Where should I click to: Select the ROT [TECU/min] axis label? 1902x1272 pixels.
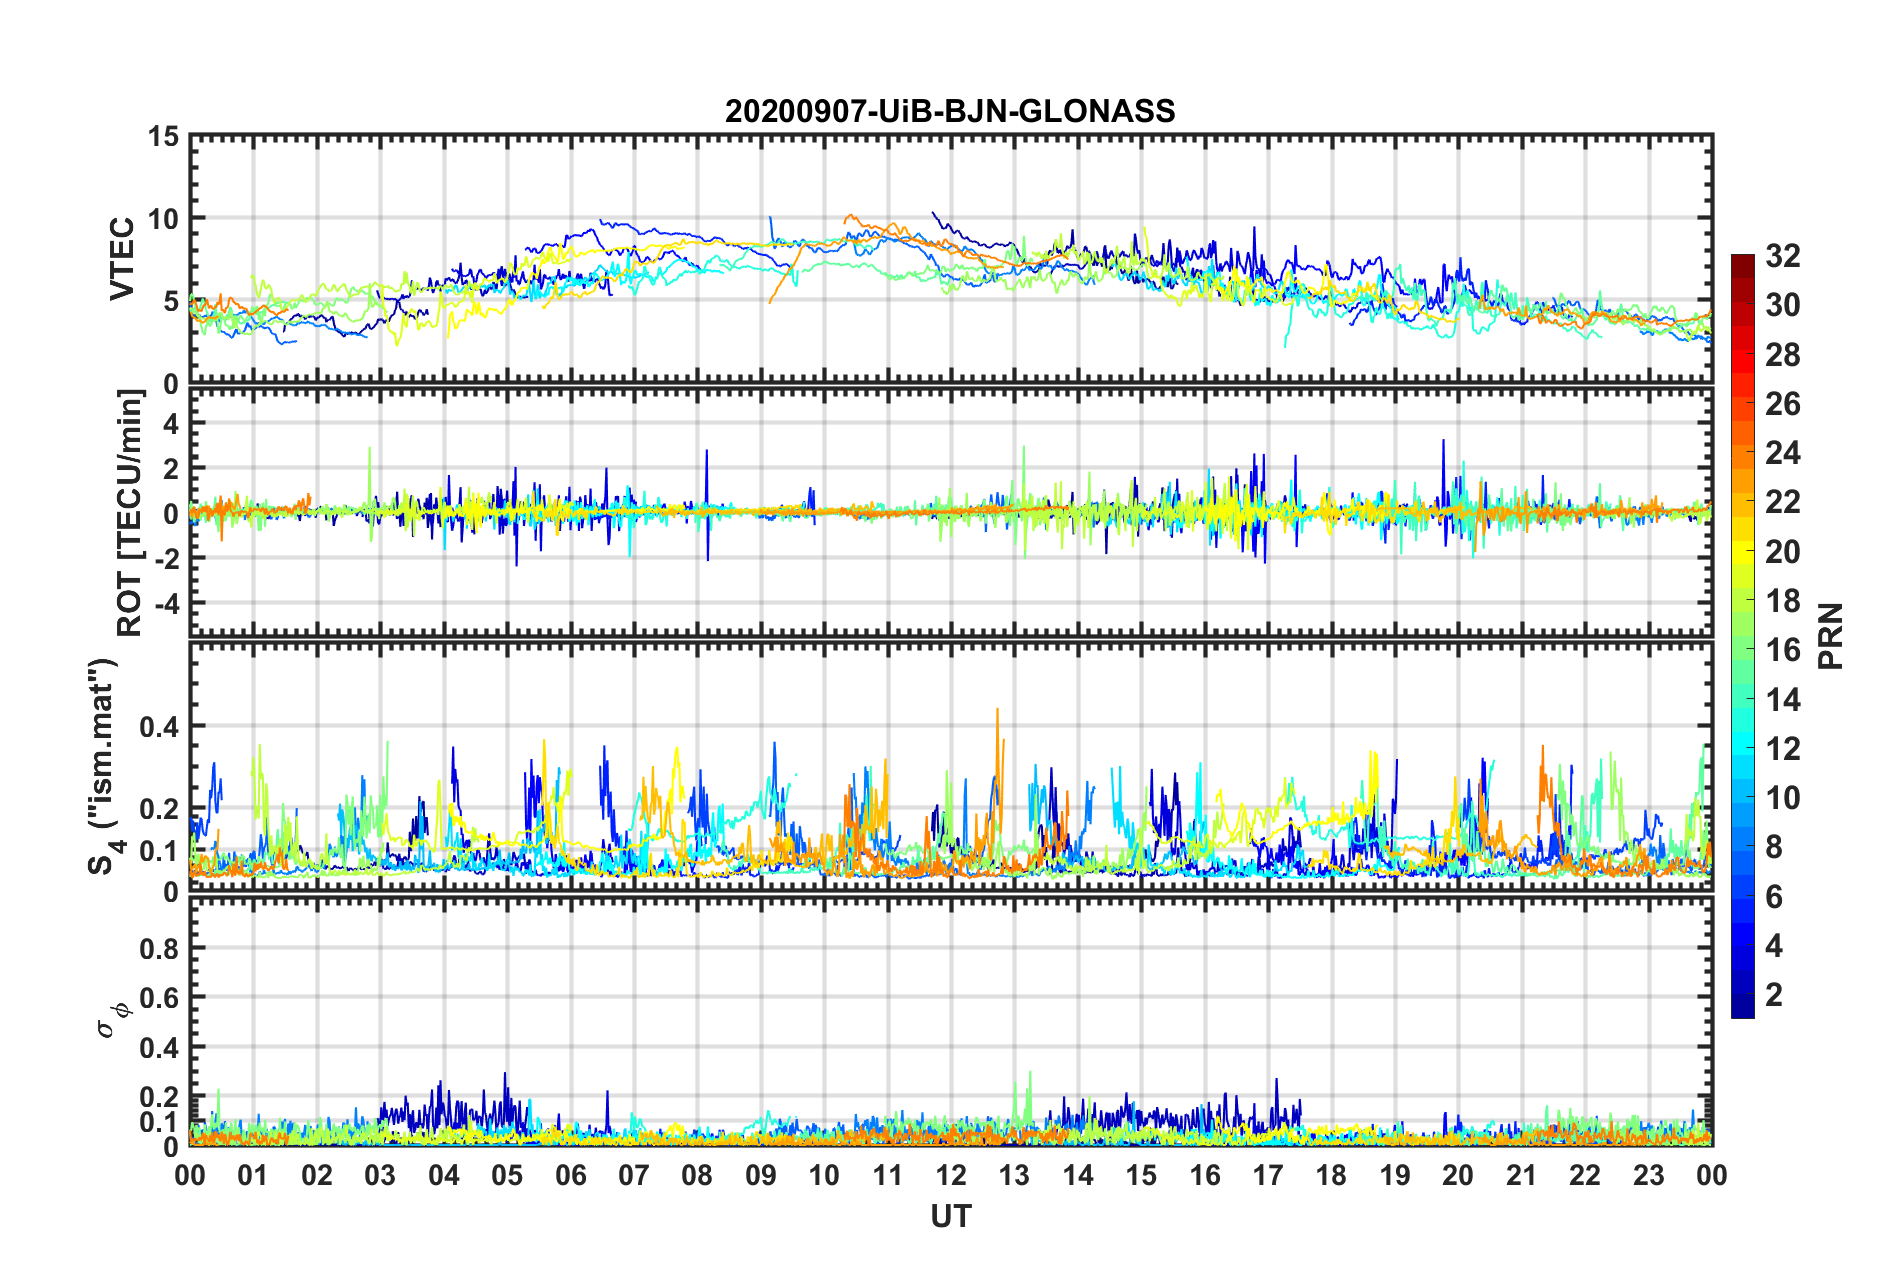point(129,513)
